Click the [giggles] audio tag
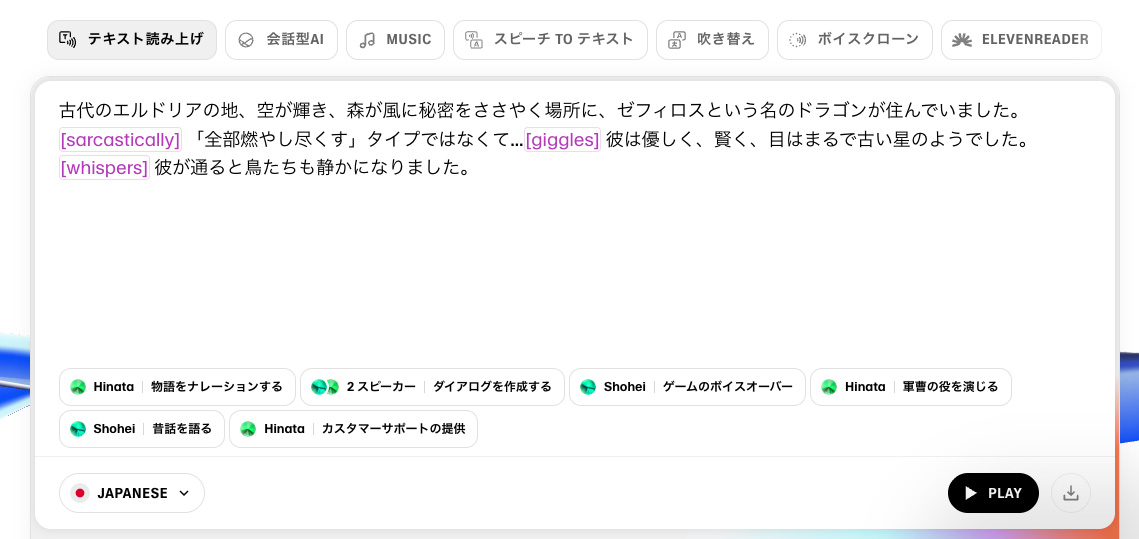1139x539 pixels. (x=562, y=139)
